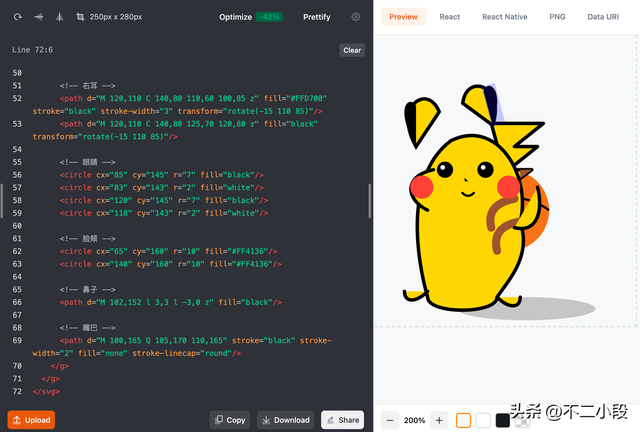Open the React Native tab
The image size is (640, 432).
pyautogui.click(x=504, y=17)
